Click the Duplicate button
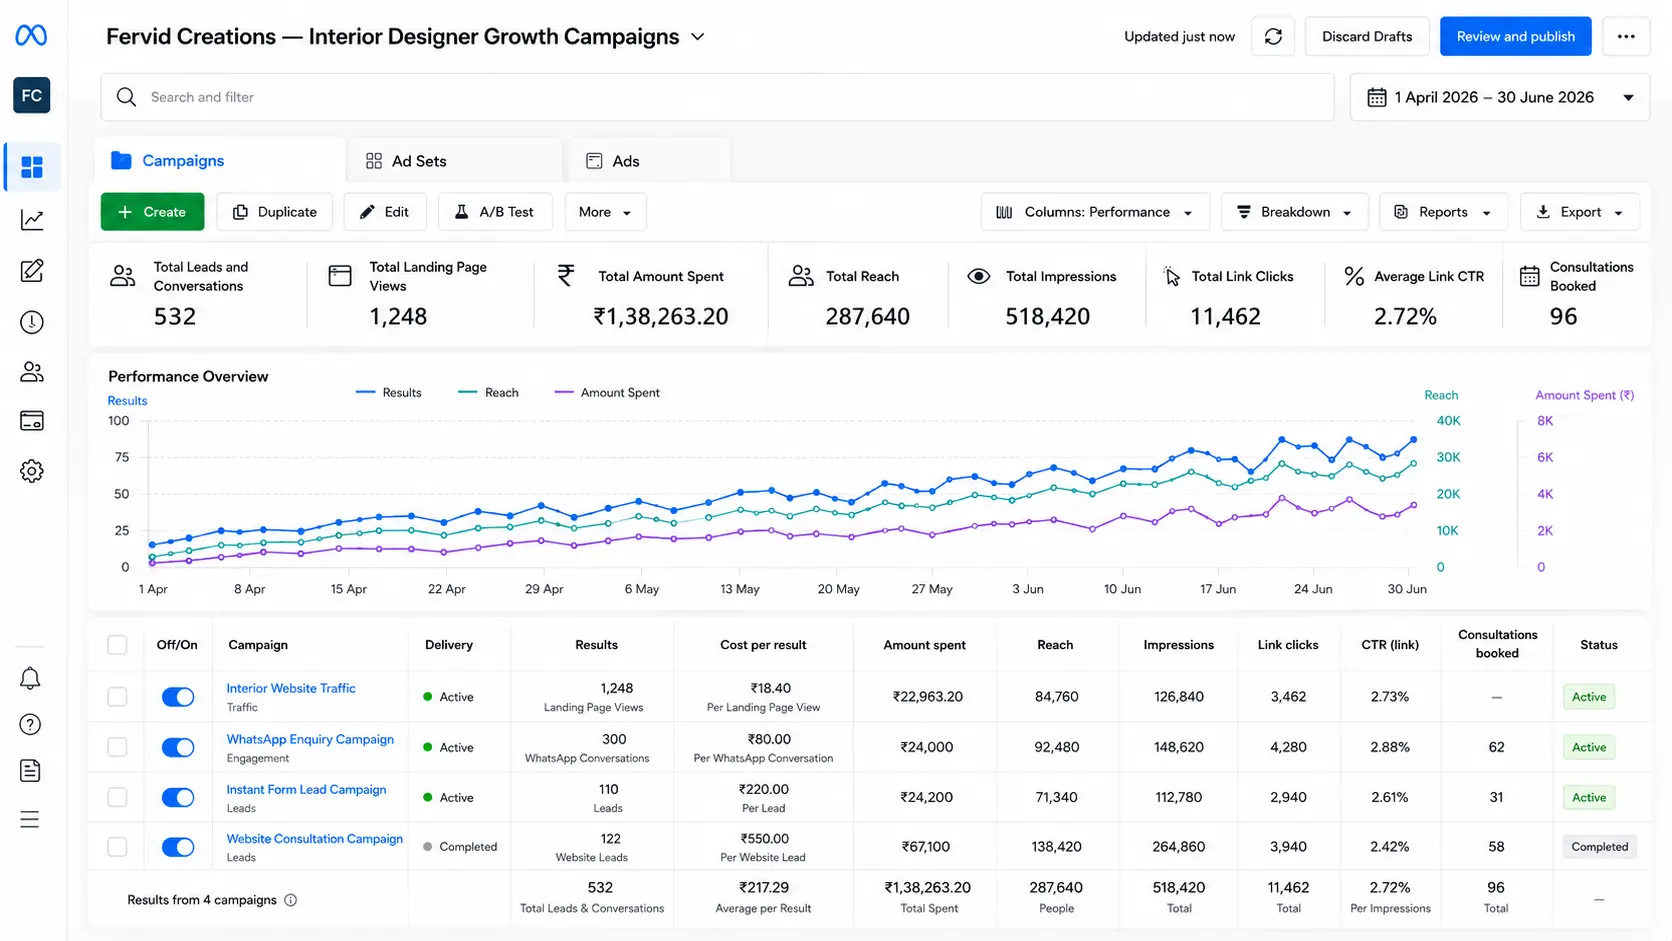The height and width of the screenshot is (941, 1672). pos(275,212)
